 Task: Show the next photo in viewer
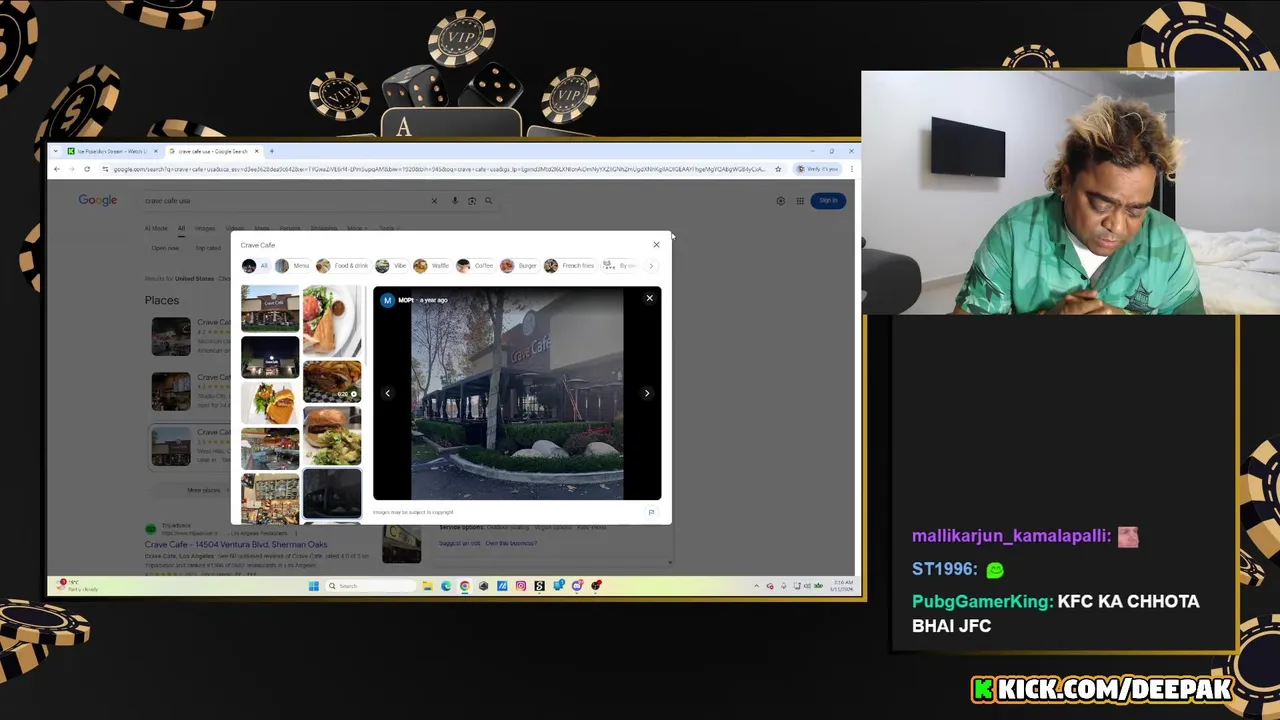[647, 393]
